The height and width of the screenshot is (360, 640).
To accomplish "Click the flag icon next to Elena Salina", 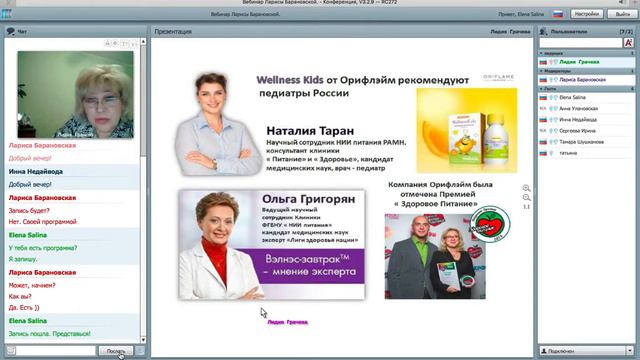I will 543,98.
